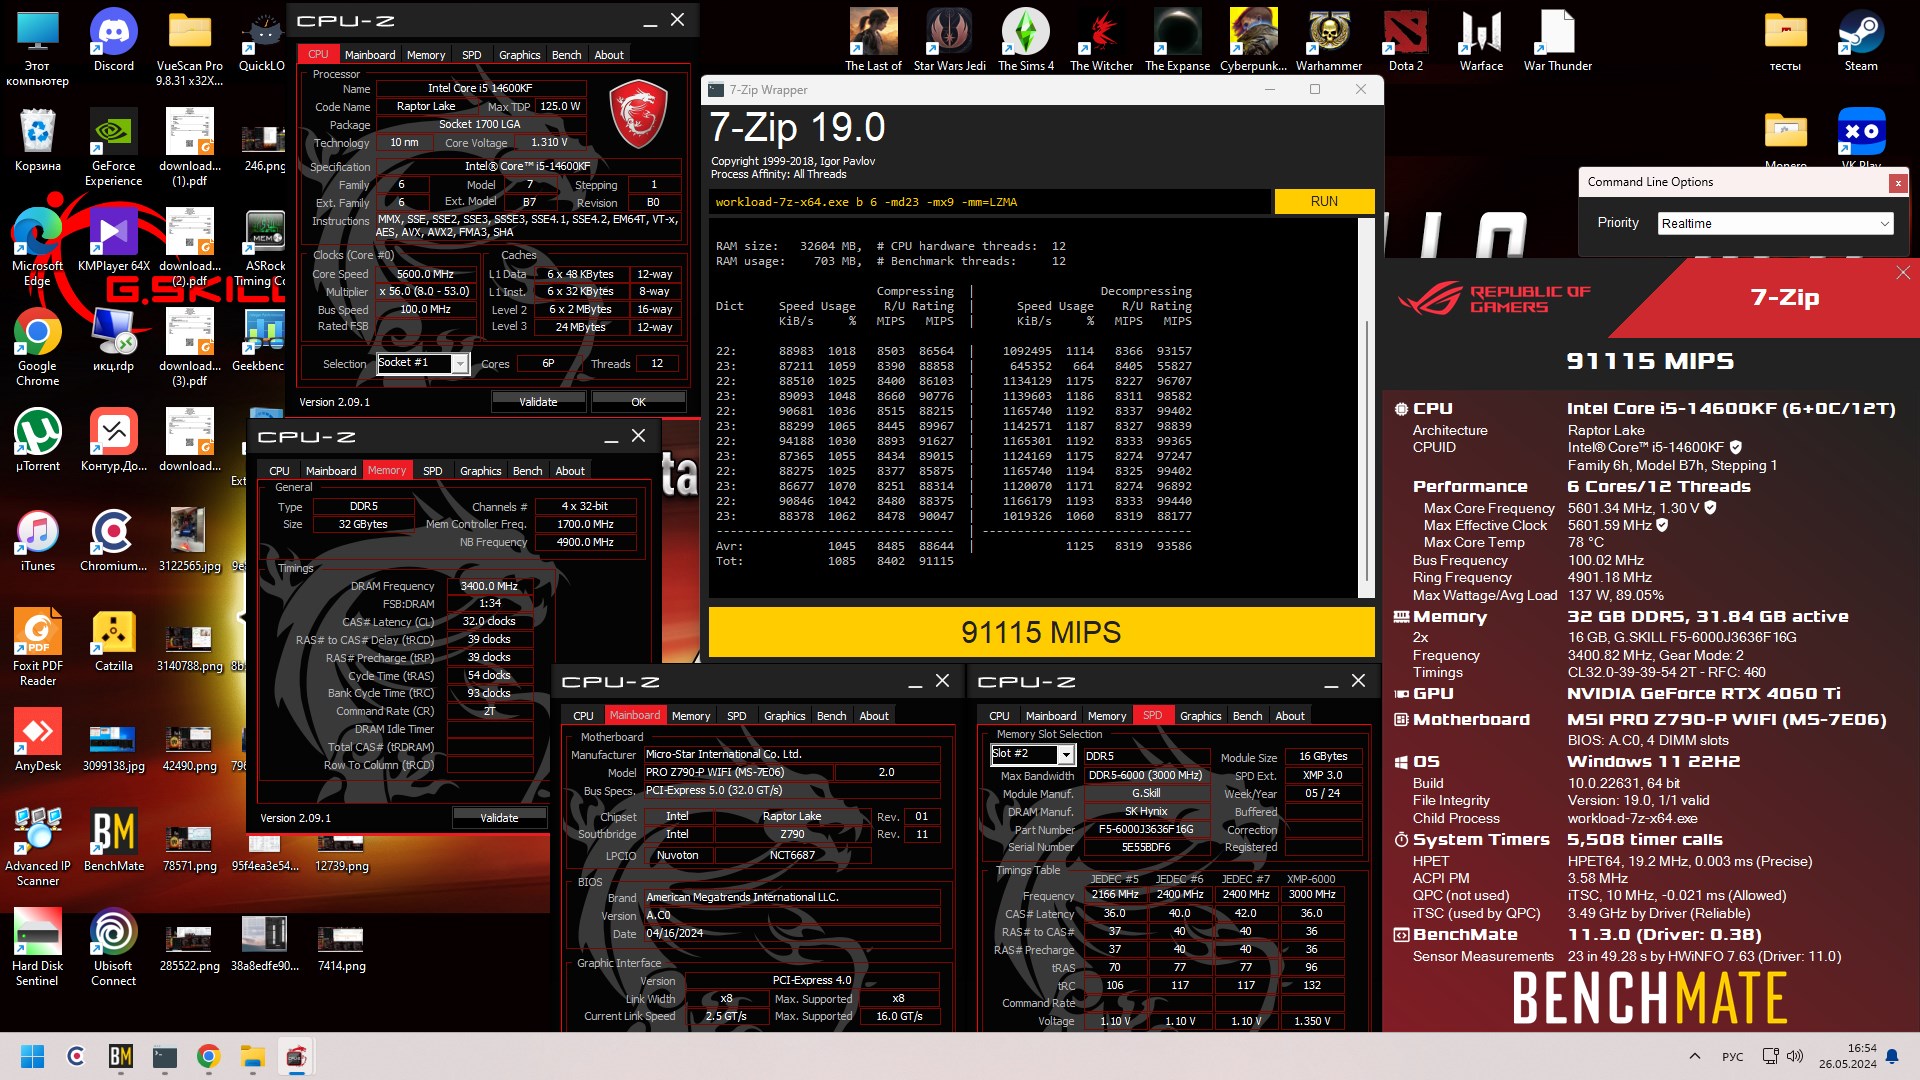Select SPD tab in Memory CPU-Z window
This screenshot has width=1920, height=1080.
[432, 471]
